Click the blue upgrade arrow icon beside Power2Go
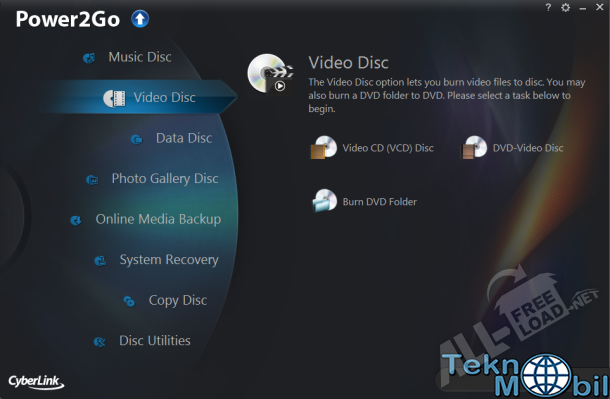This screenshot has height=399, width=610. pyautogui.click(x=140, y=19)
